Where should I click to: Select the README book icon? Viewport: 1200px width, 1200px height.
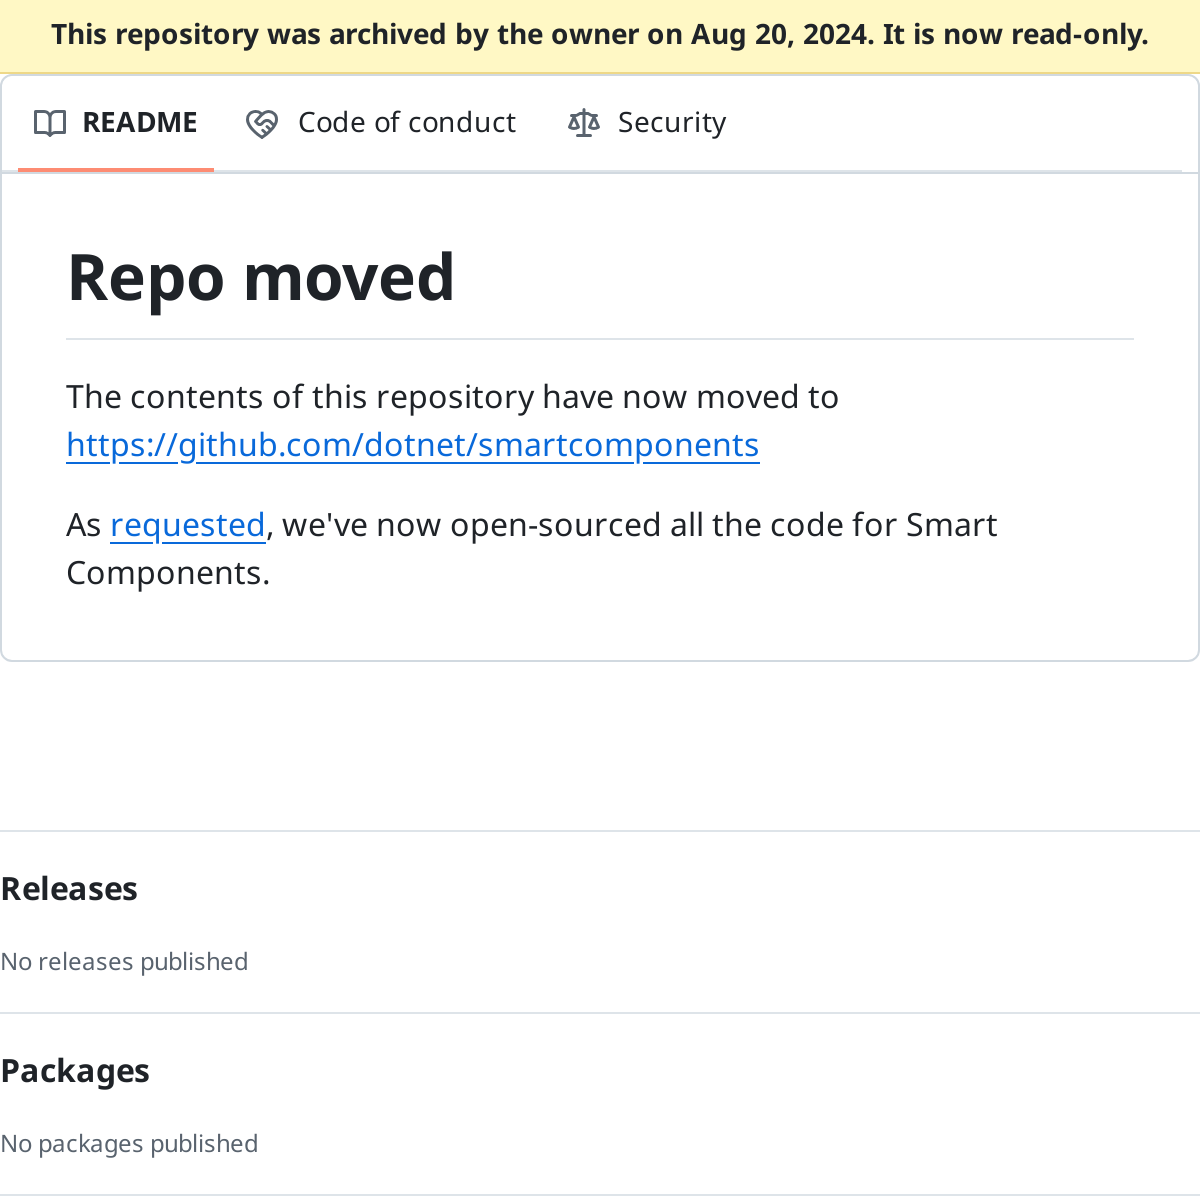pyautogui.click(x=49, y=122)
